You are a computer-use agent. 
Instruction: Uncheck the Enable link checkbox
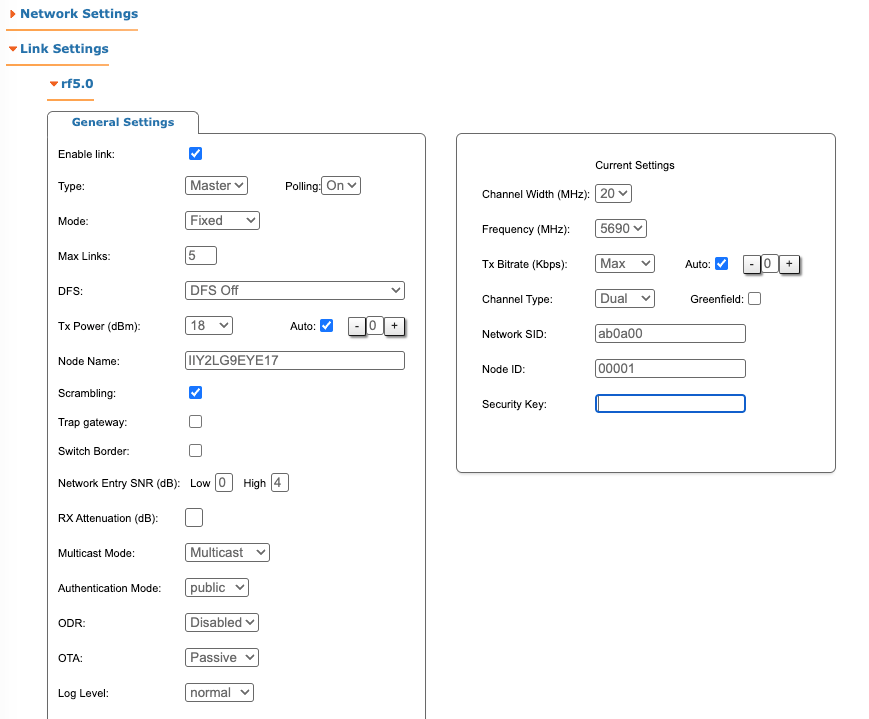pos(195,154)
